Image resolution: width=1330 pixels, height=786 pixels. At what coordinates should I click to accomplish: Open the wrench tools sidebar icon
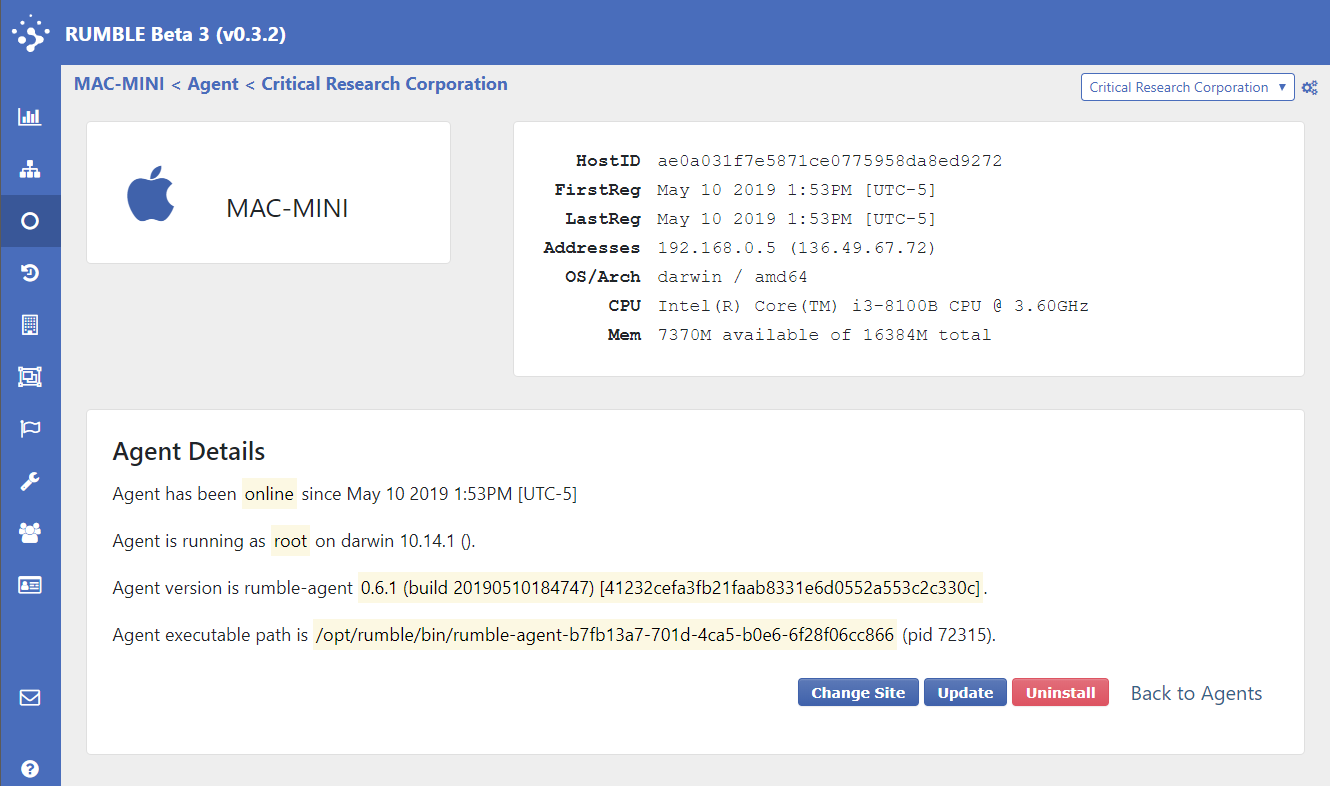point(30,481)
